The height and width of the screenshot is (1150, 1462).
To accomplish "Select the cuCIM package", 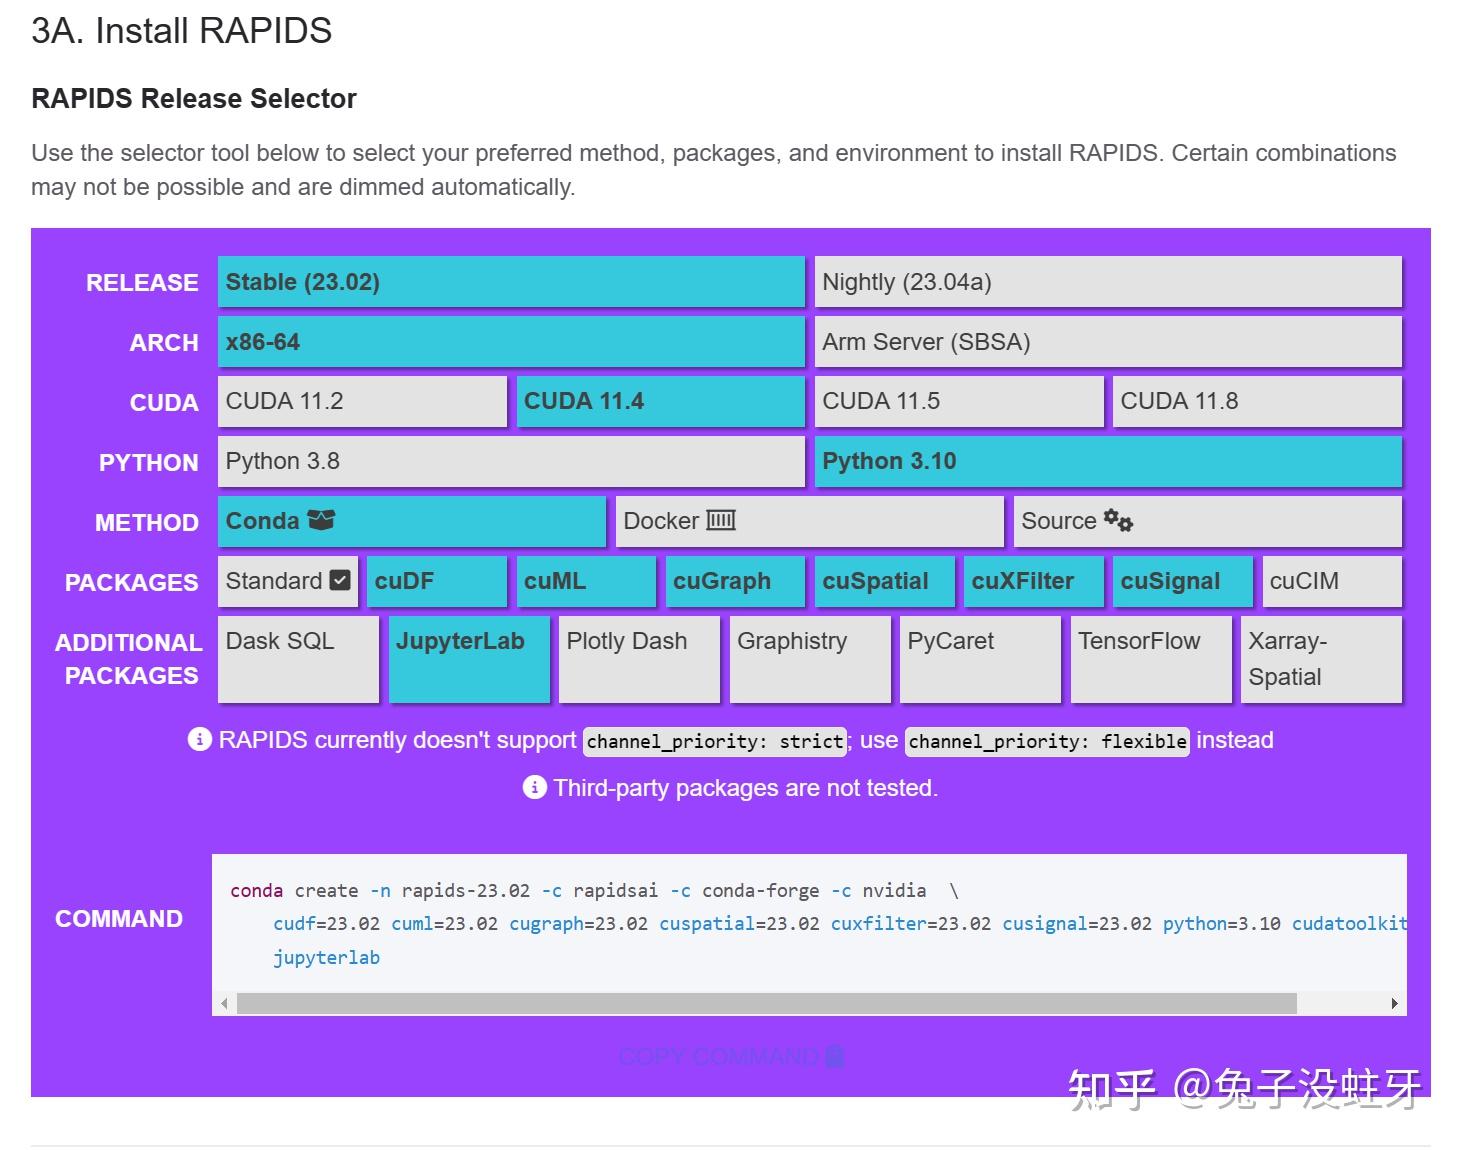I will [x=1330, y=581].
